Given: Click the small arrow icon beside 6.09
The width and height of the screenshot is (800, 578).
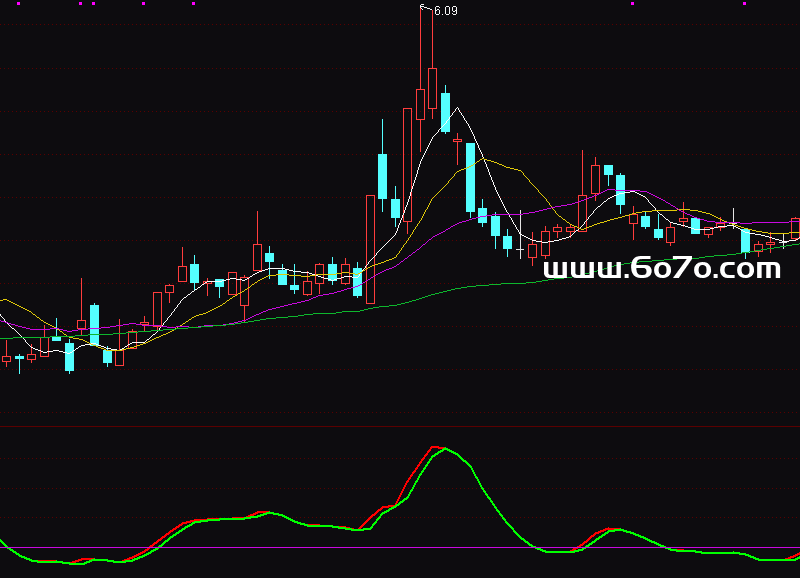Looking at the screenshot, I should 426,8.
